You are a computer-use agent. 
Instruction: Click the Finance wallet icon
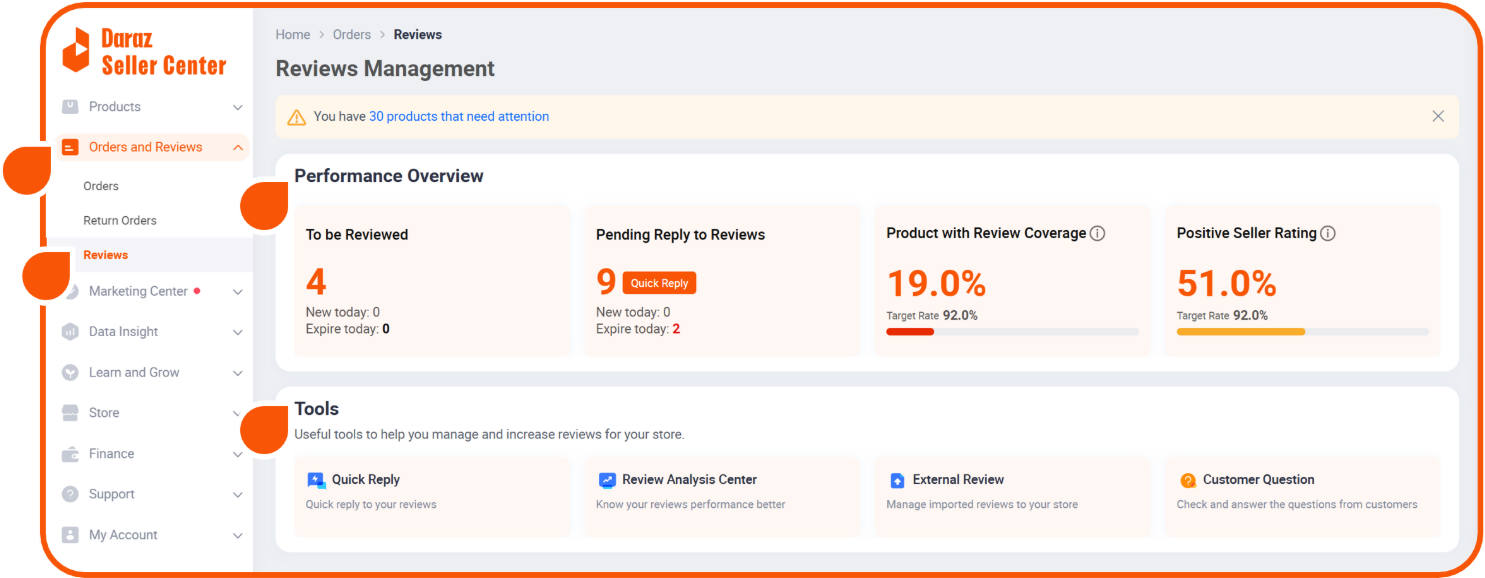[x=70, y=454]
